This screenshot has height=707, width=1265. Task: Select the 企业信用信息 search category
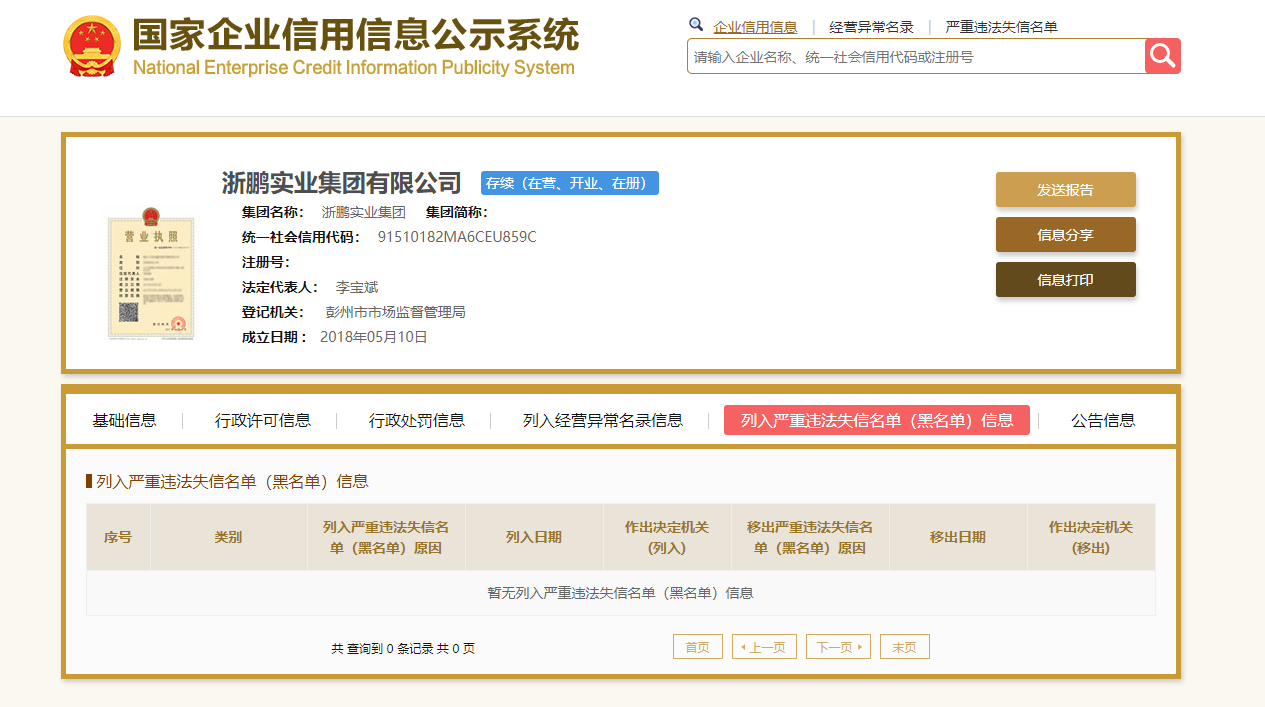point(755,27)
